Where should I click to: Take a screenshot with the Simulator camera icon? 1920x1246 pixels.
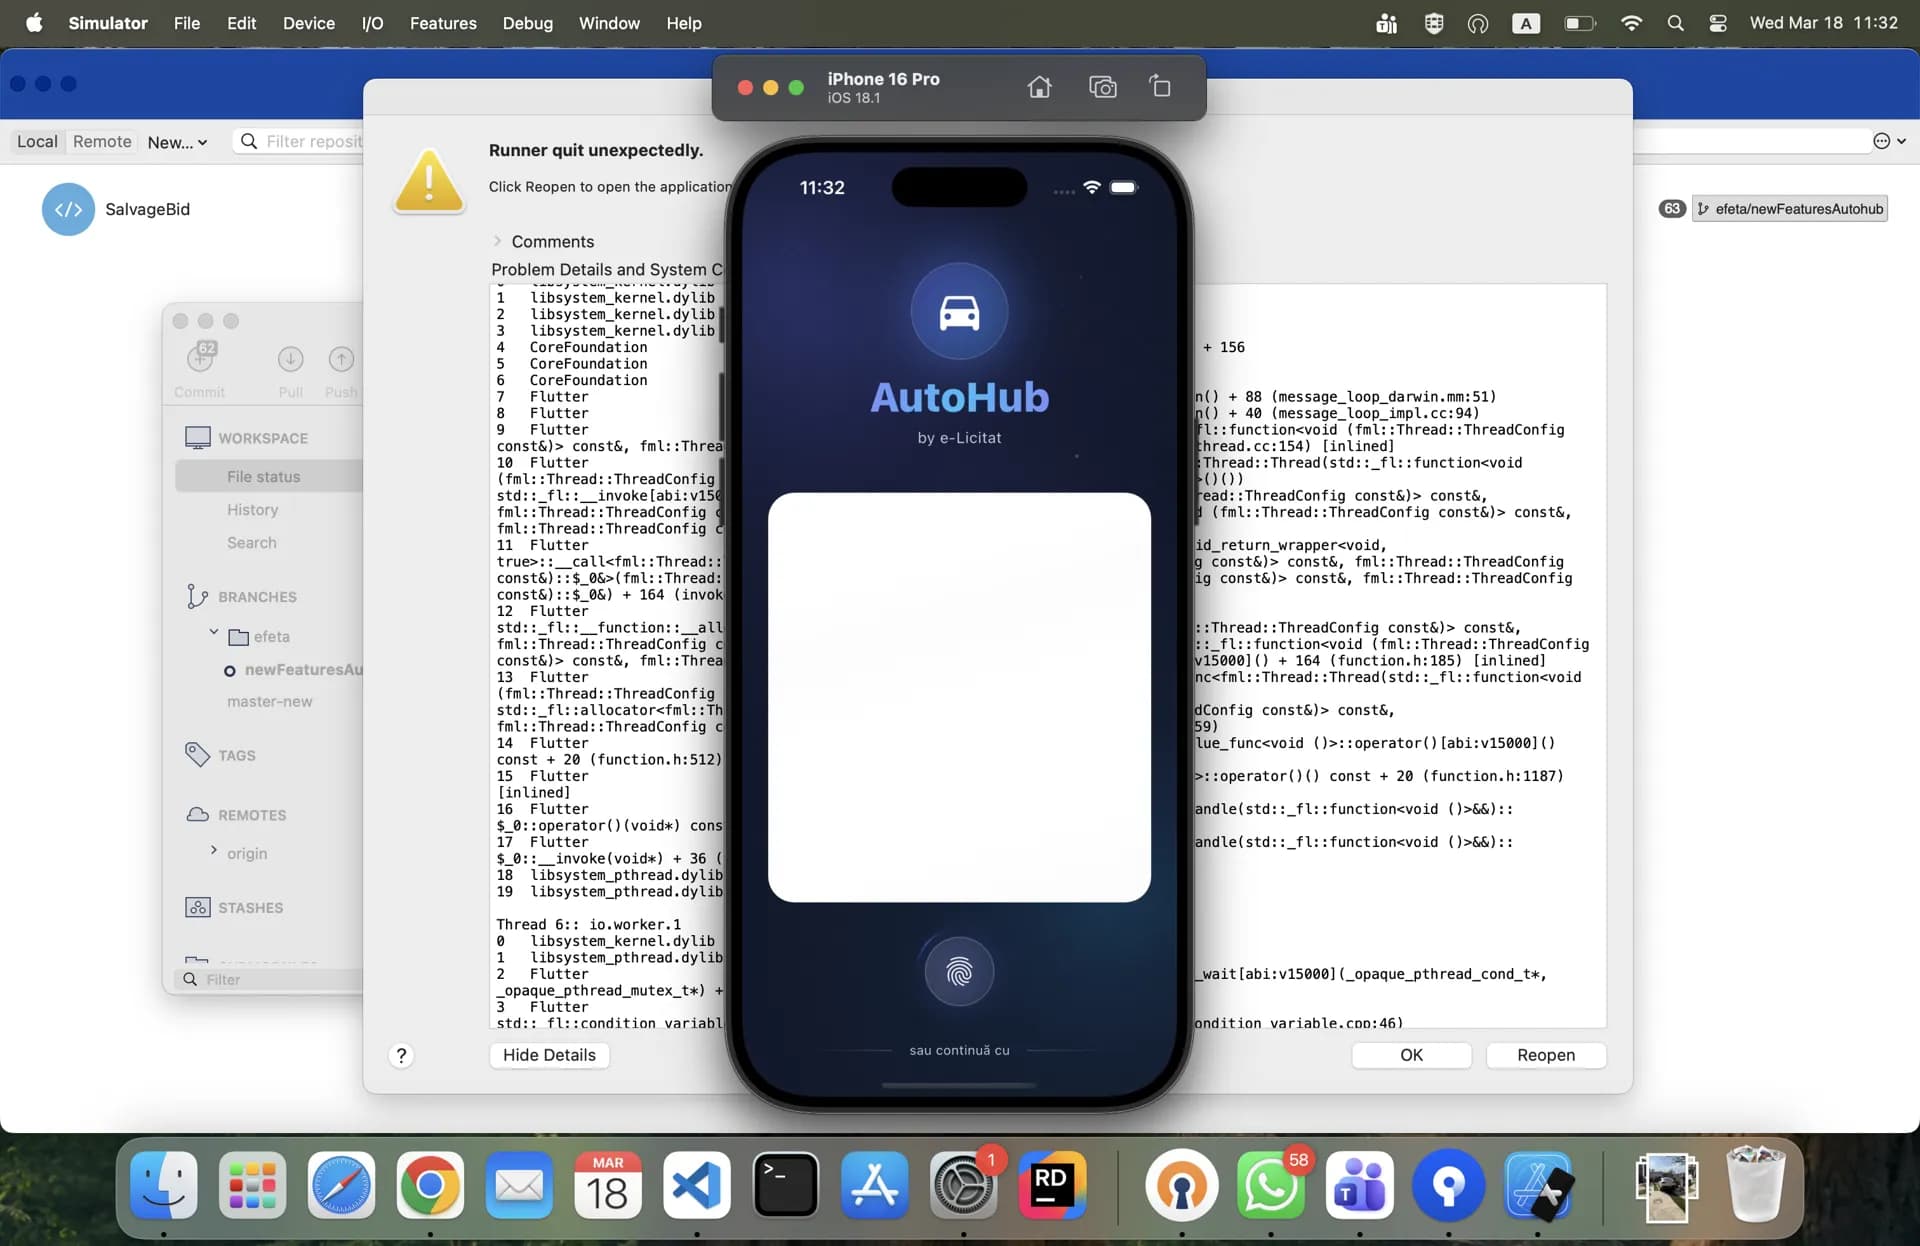coord(1102,88)
